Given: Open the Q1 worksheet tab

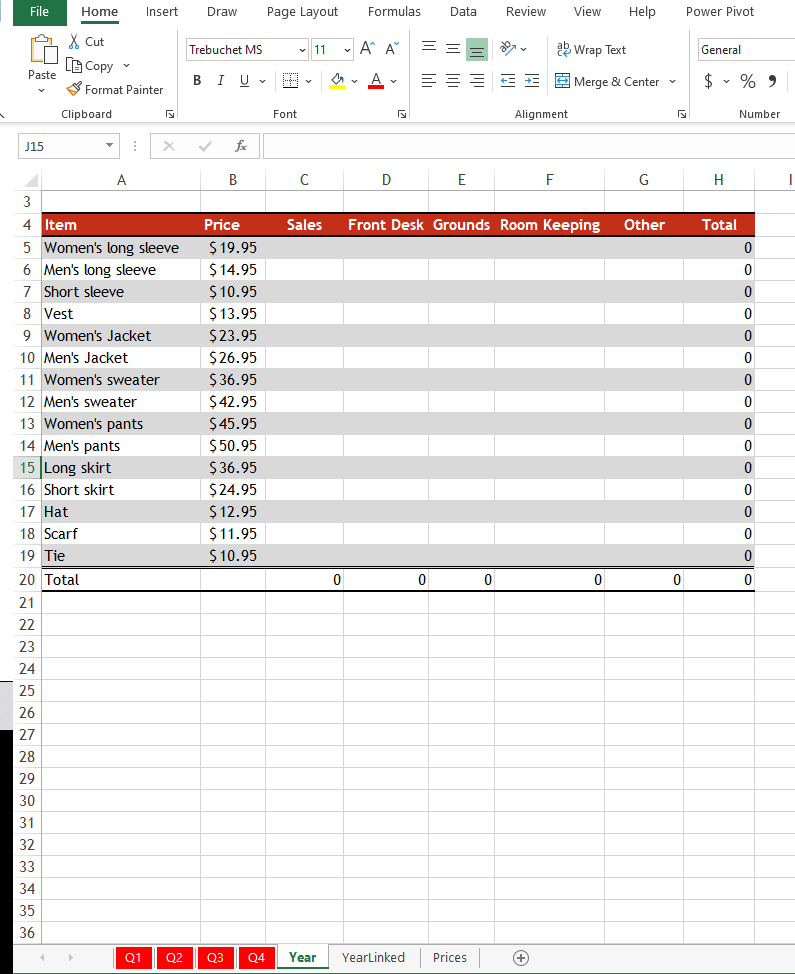Looking at the screenshot, I should (133, 957).
